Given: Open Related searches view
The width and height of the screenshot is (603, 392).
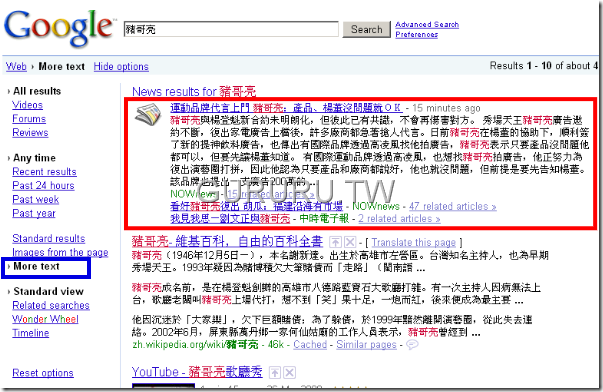Looking at the screenshot, I should (51, 305).
